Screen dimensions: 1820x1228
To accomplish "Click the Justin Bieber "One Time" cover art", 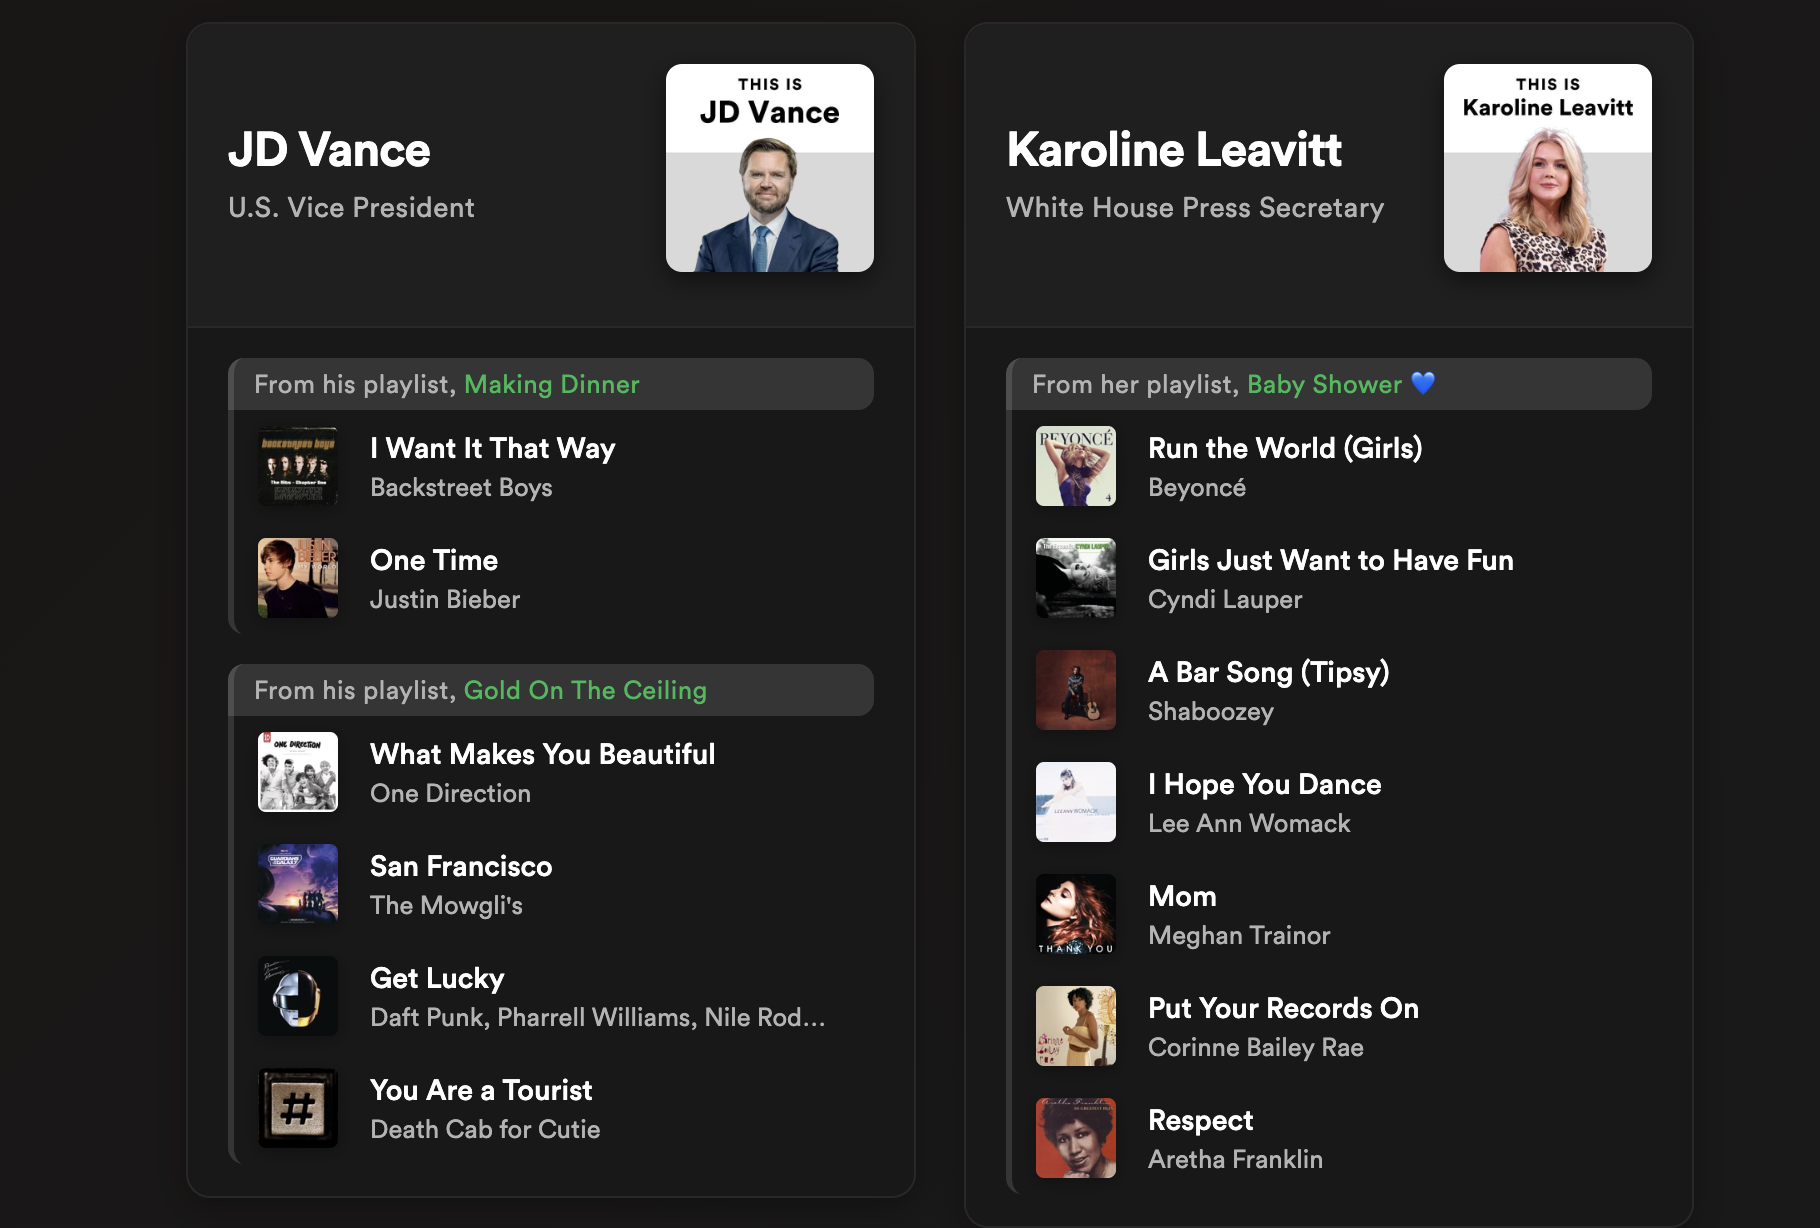I will click(x=297, y=578).
